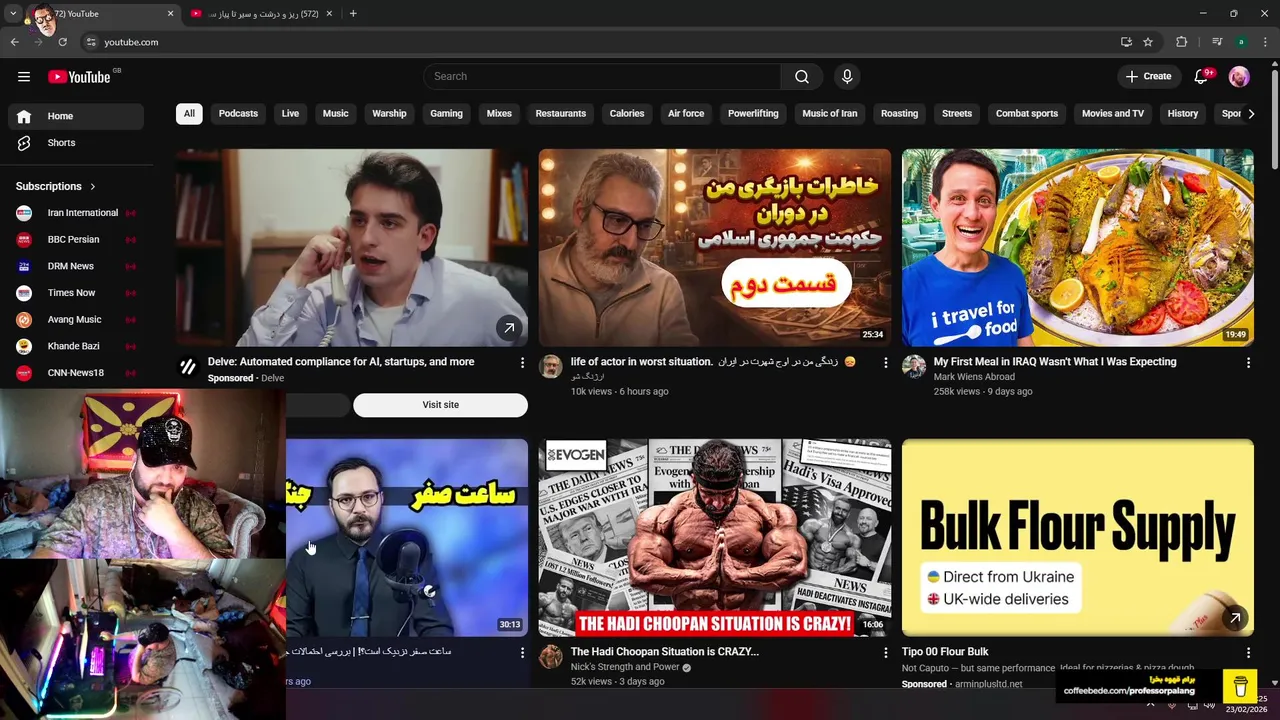This screenshot has height=720, width=1280.
Task: Select the Restaurants filter chip
Action: tap(561, 114)
